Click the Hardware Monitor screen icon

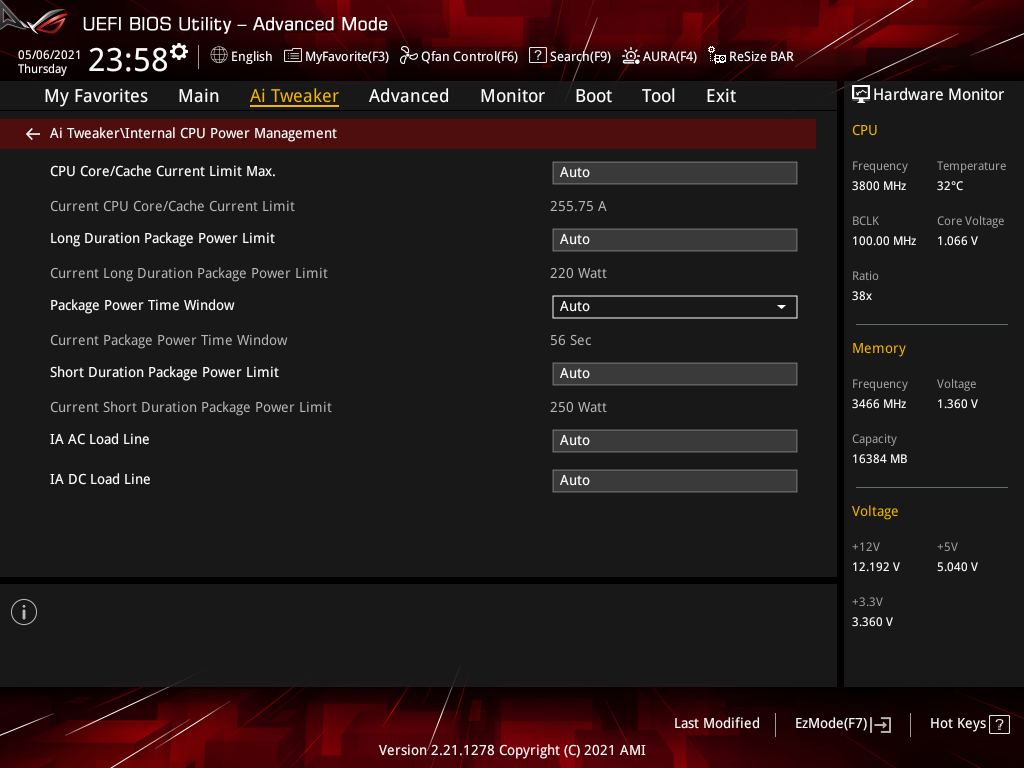coord(861,95)
